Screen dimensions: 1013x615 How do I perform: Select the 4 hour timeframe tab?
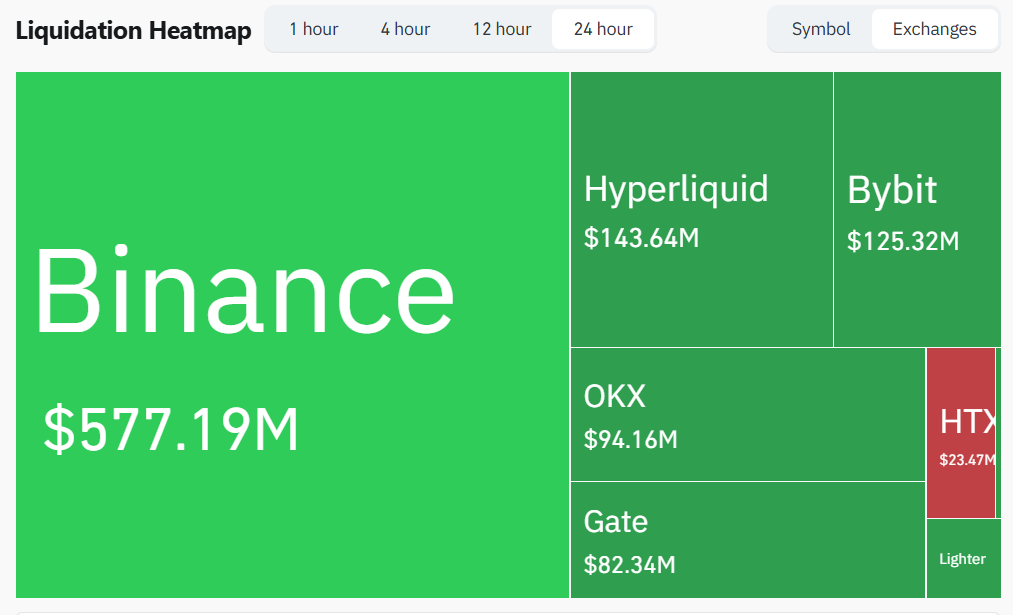tap(405, 29)
